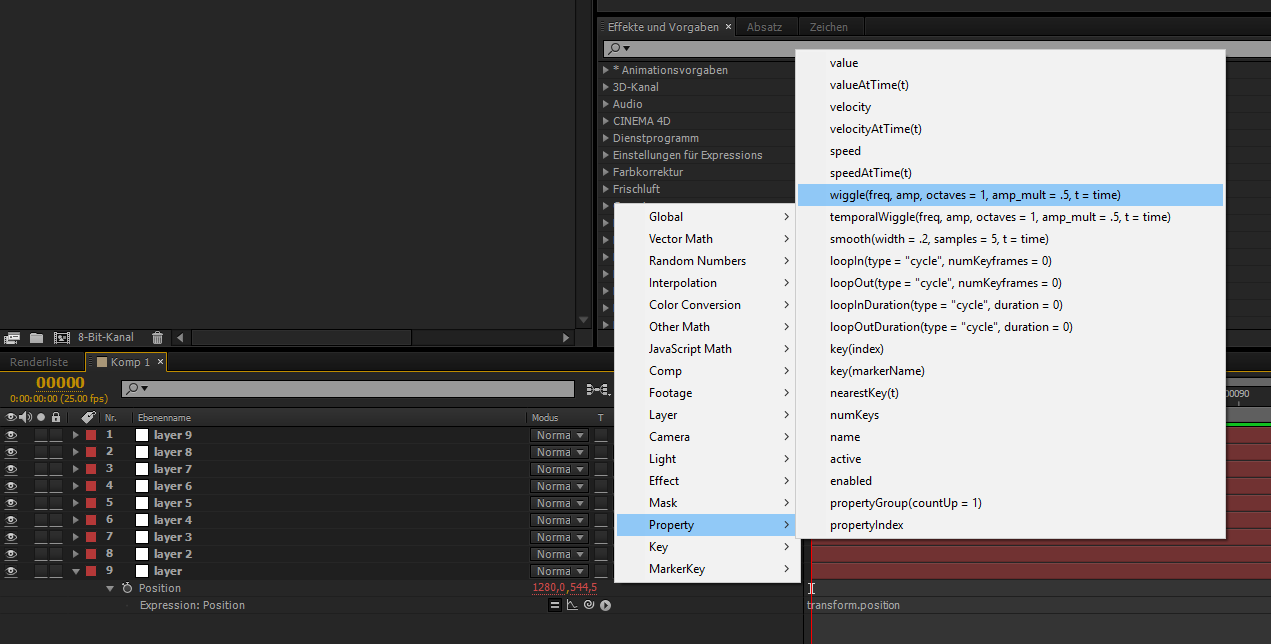Click Position value 544,5
1271x644 pixels.
(x=584, y=588)
